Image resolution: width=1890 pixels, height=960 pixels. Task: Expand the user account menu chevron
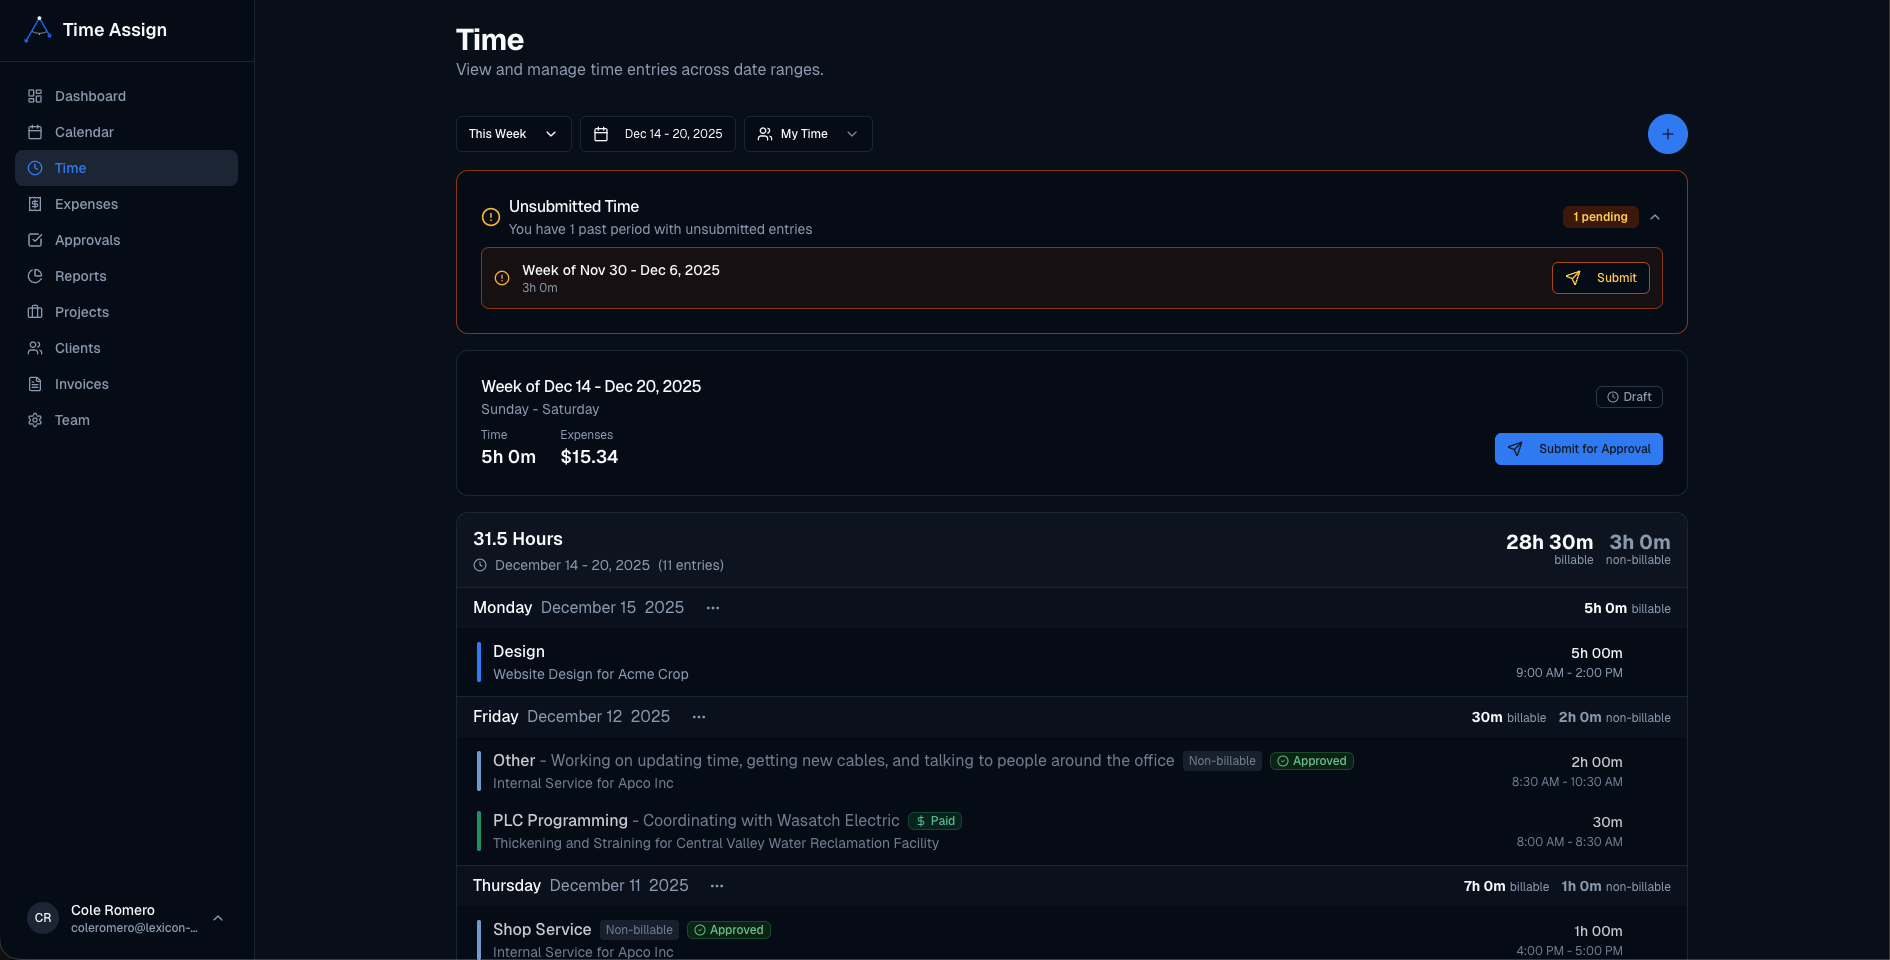(x=218, y=918)
